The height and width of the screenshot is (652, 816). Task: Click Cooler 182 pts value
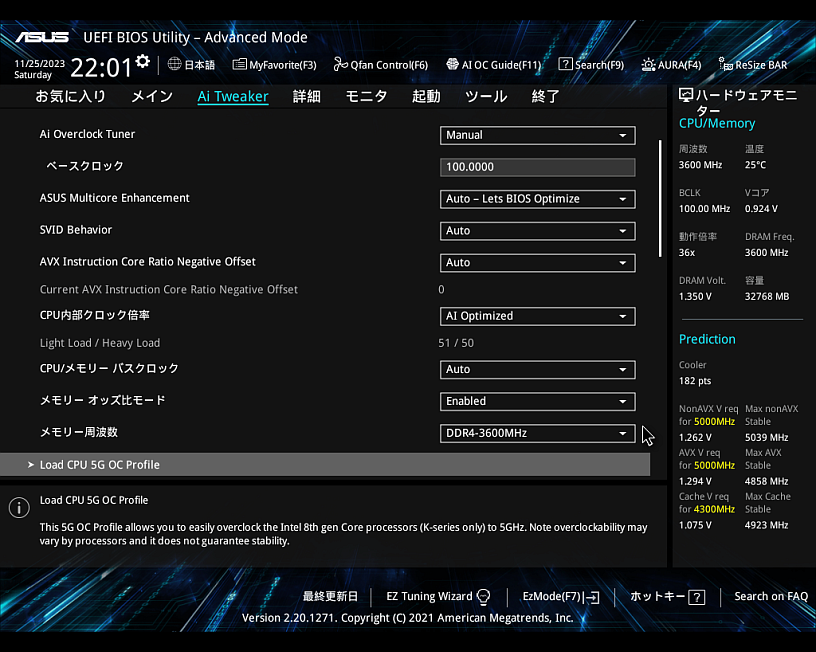click(x=695, y=381)
